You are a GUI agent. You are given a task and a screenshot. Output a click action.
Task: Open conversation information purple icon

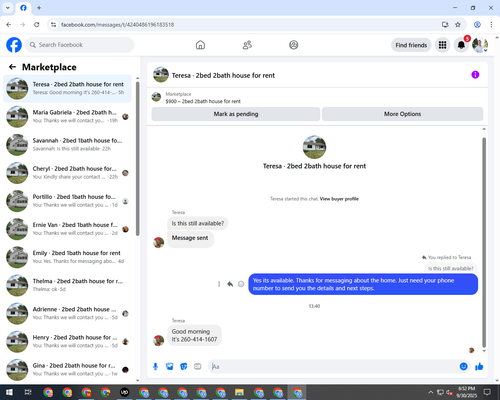[475, 75]
